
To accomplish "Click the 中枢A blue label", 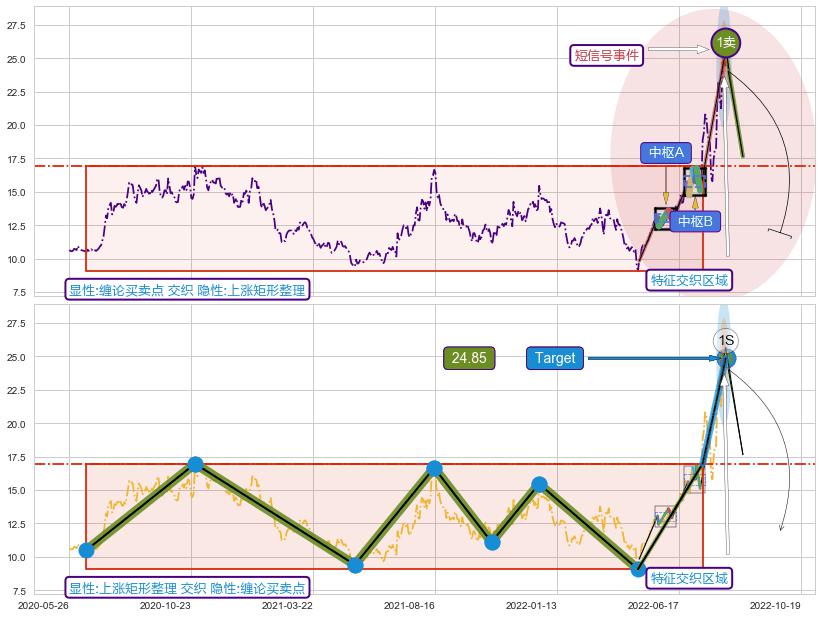I will pyautogui.click(x=666, y=153).
